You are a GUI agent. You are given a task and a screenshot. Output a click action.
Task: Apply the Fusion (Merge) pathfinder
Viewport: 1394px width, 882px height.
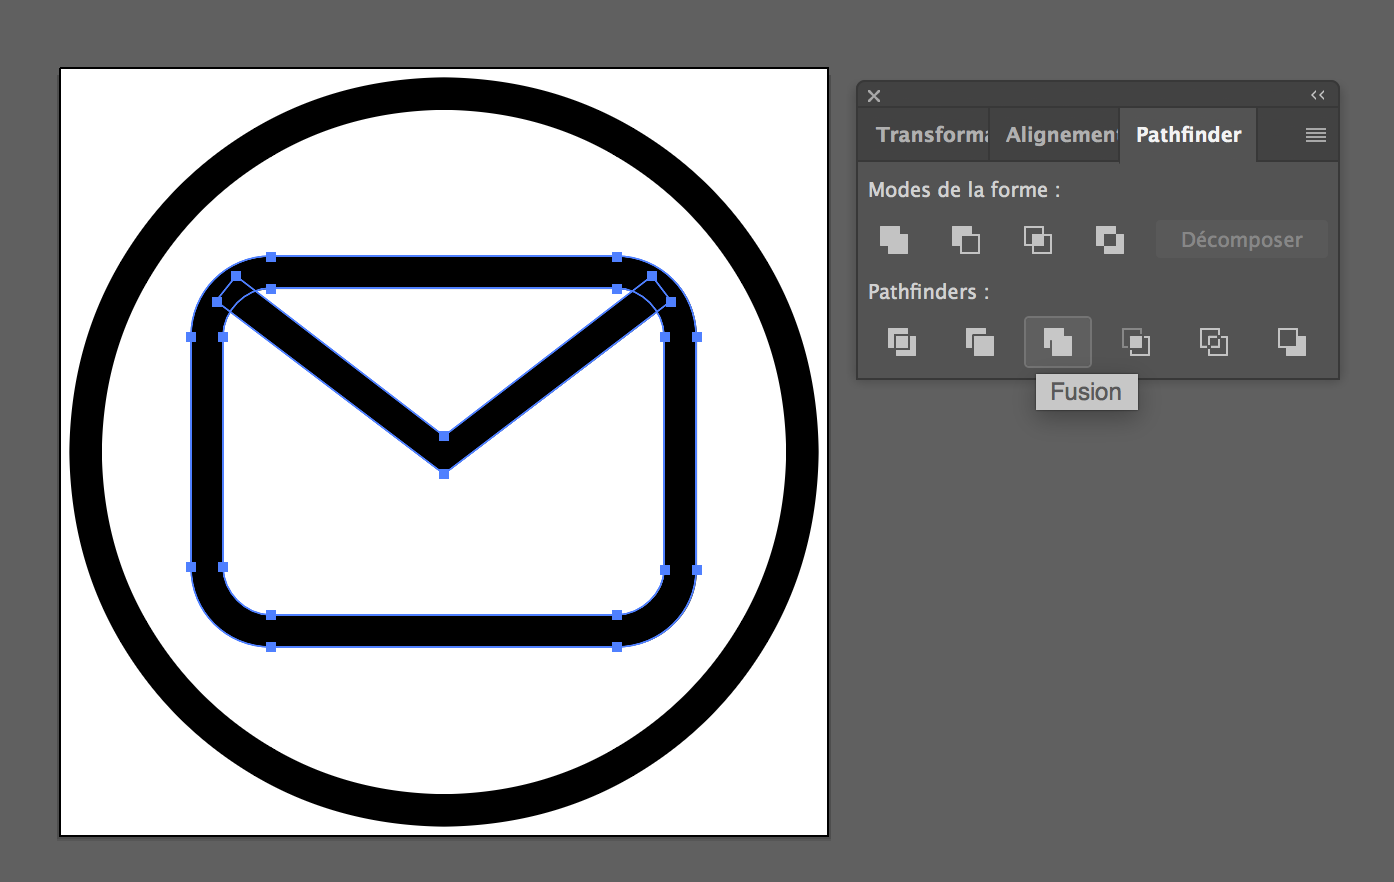pos(1058,342)
